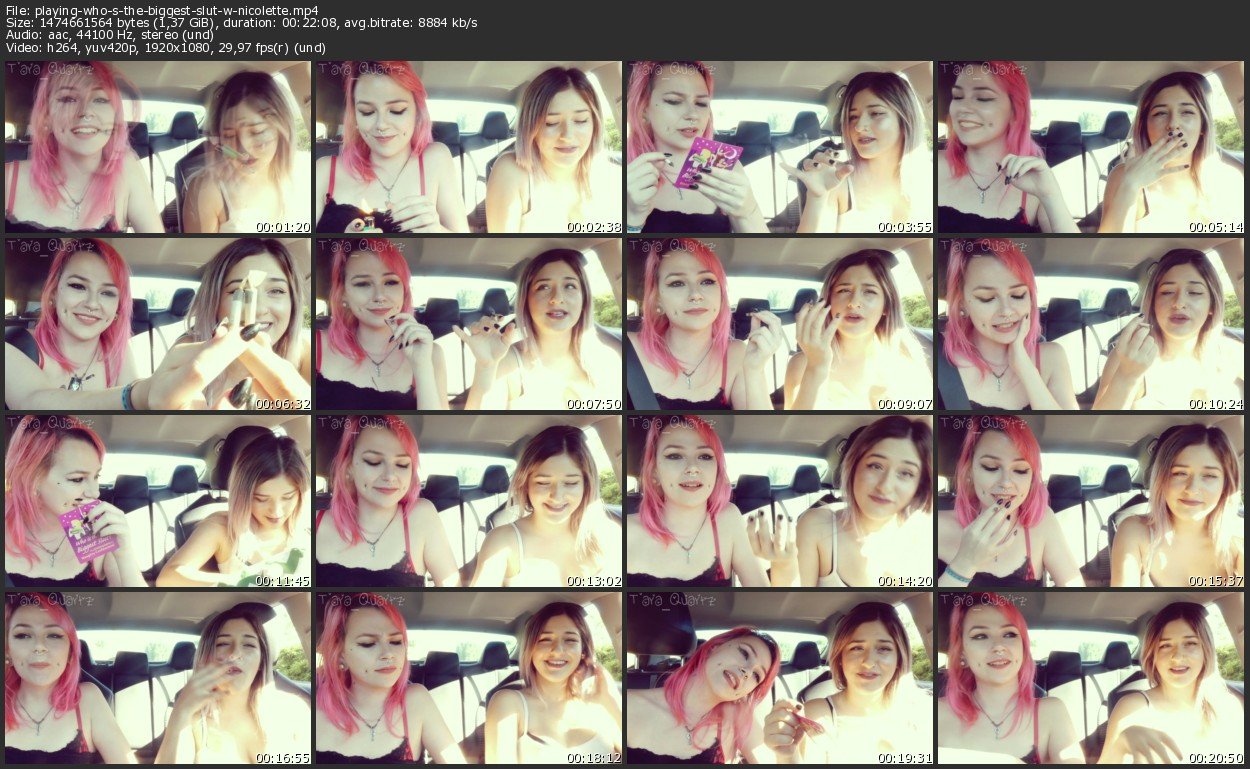Click the File name line in header
The height and width of the screenshot is (769, 1250).
[162, 10]
